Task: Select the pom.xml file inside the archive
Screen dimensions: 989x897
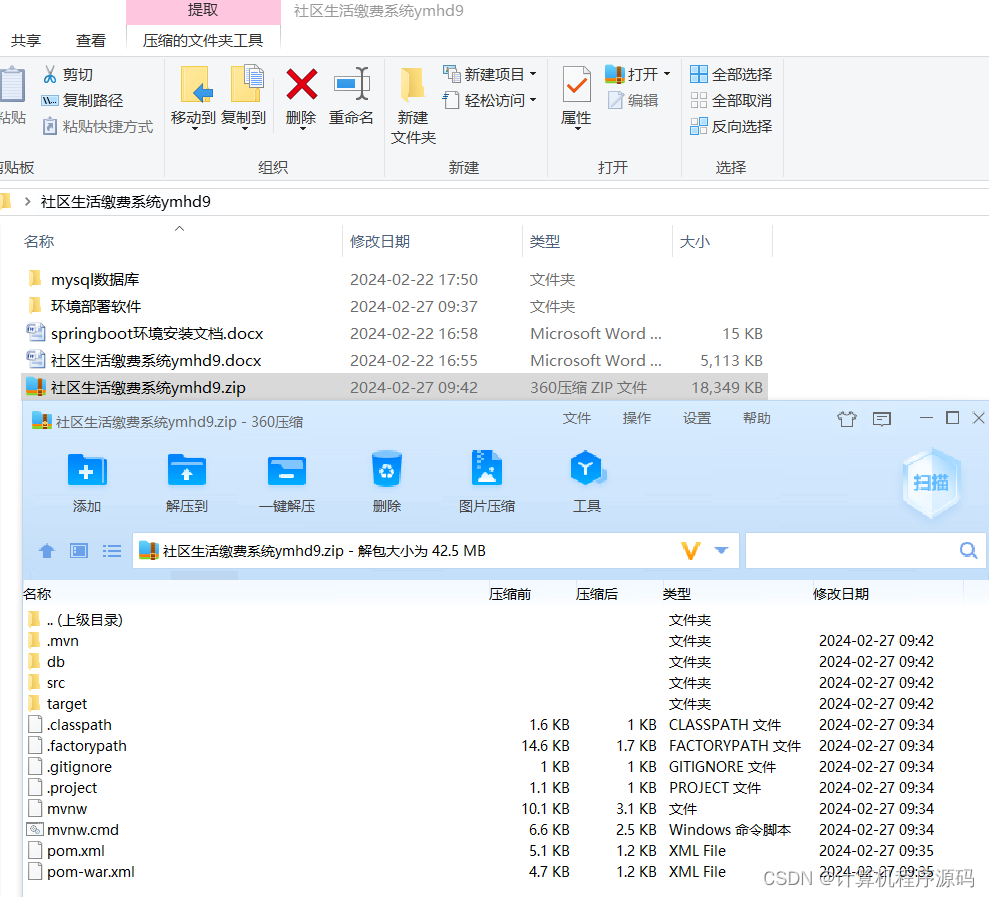Action: pyautogui.click(x=73, y=850)
